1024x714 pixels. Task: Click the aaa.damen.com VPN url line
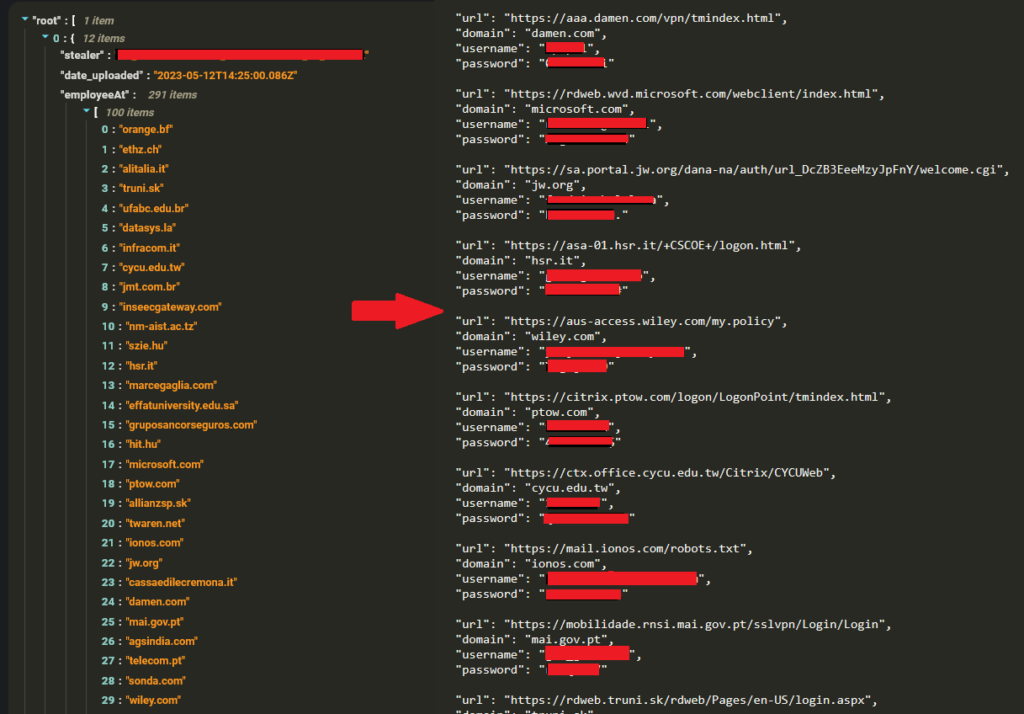pyautogui.click(x=621, y=18)
